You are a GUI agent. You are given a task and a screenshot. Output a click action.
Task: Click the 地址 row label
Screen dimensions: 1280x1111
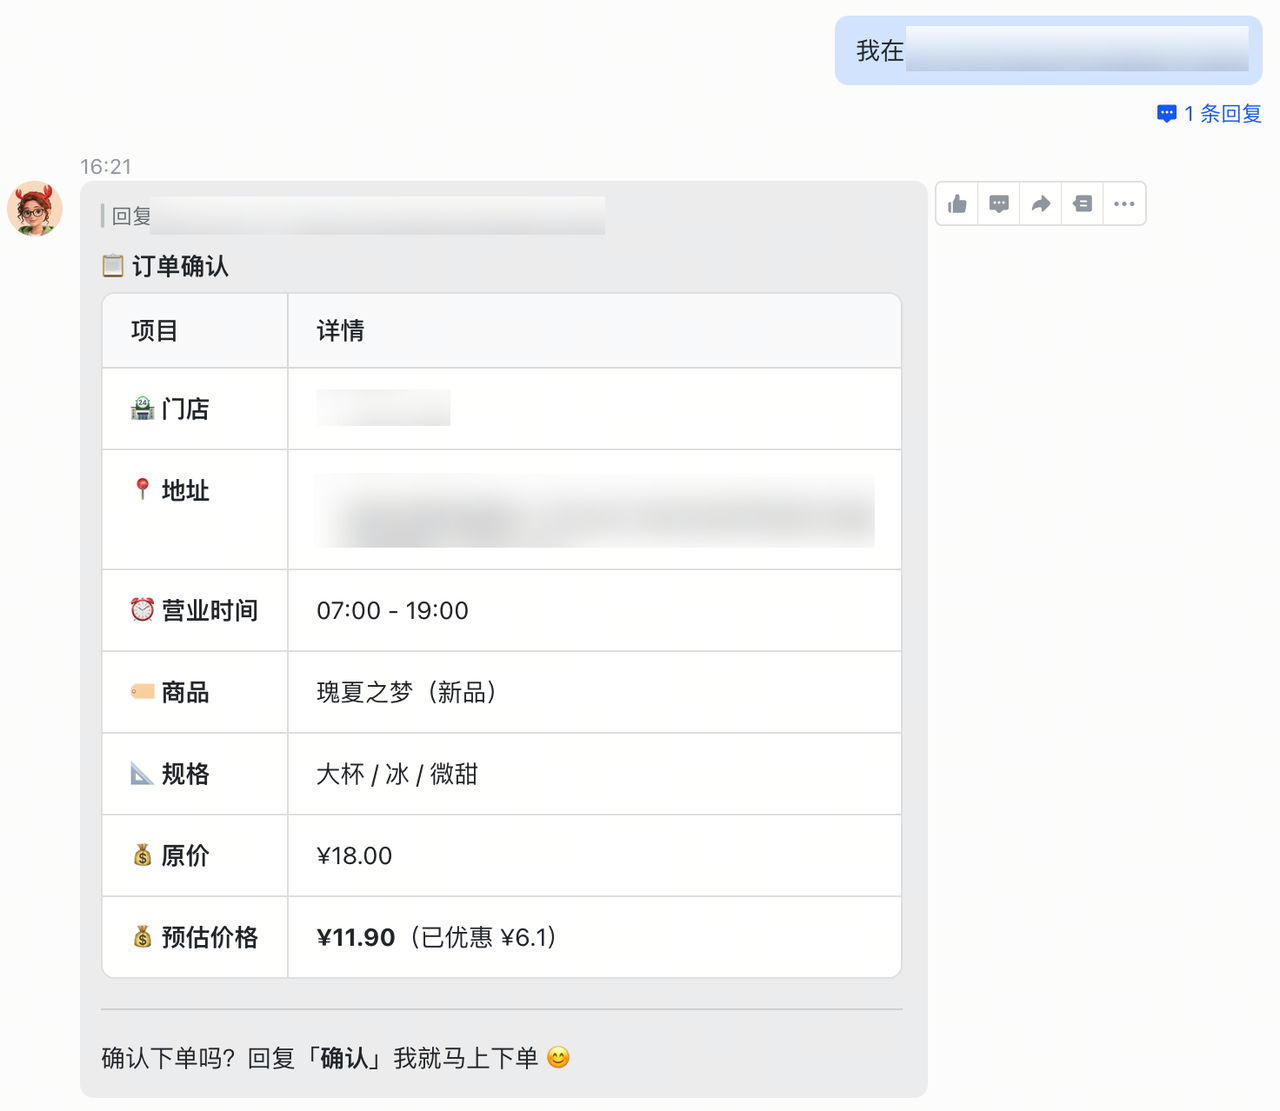pyautogui.click(x=185, y=490)
